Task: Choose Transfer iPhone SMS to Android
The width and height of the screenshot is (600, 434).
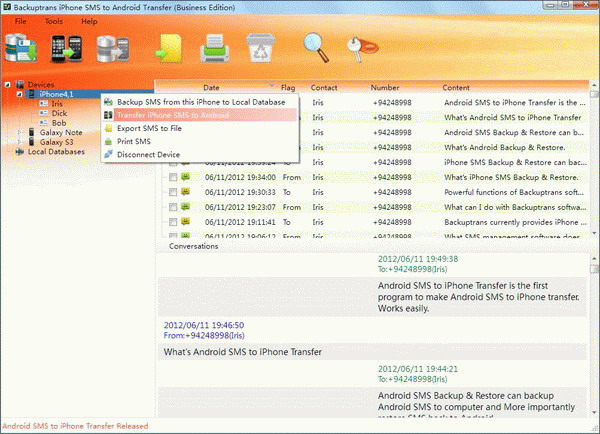Action: click(200, 115)
